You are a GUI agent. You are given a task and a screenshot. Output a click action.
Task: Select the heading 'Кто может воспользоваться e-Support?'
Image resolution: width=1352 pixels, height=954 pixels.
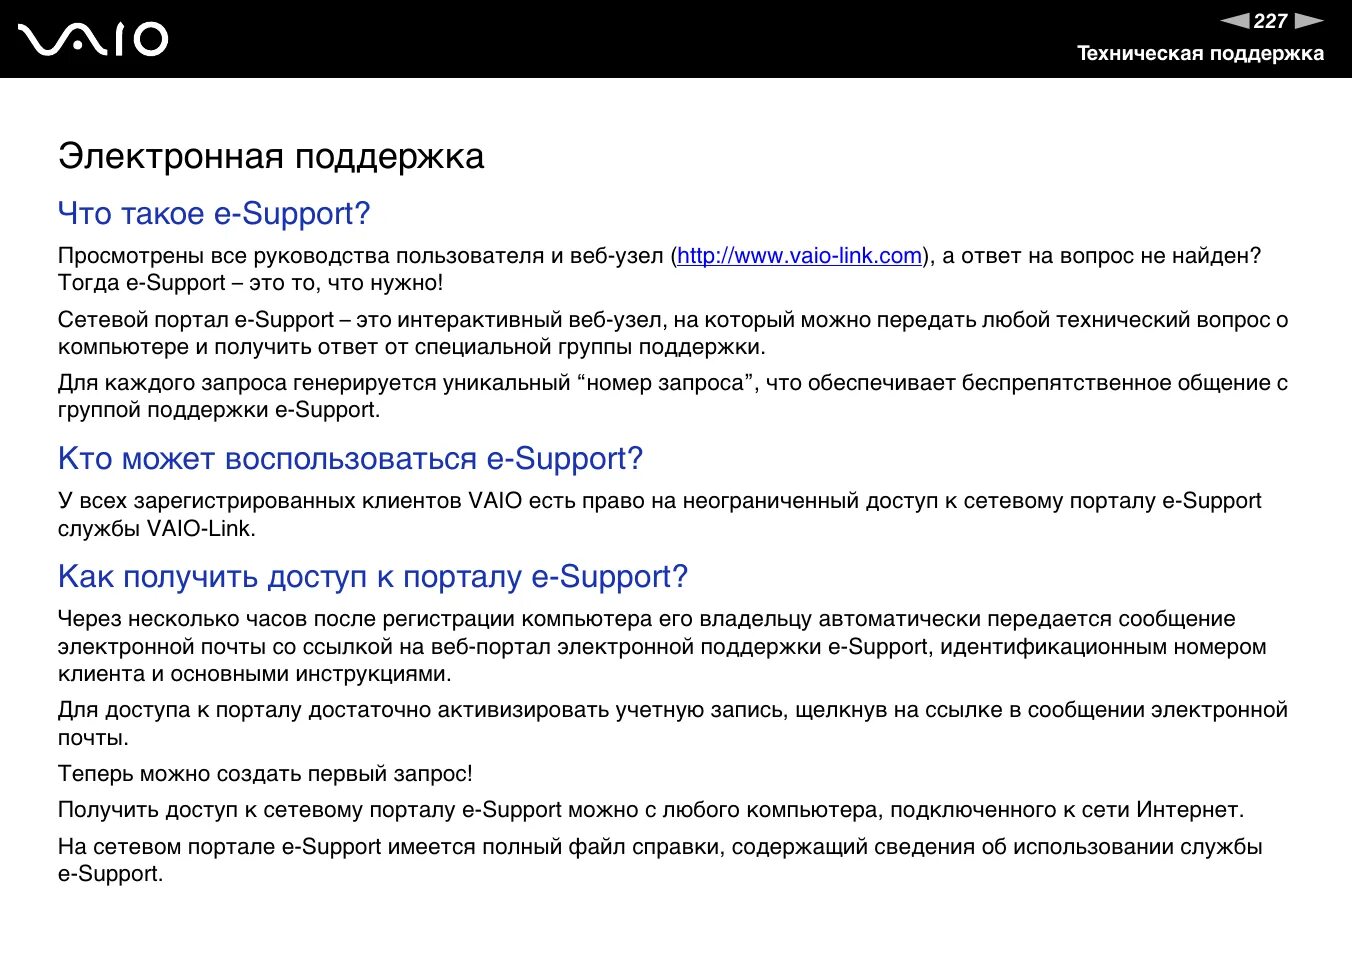(x=350, y=458)
